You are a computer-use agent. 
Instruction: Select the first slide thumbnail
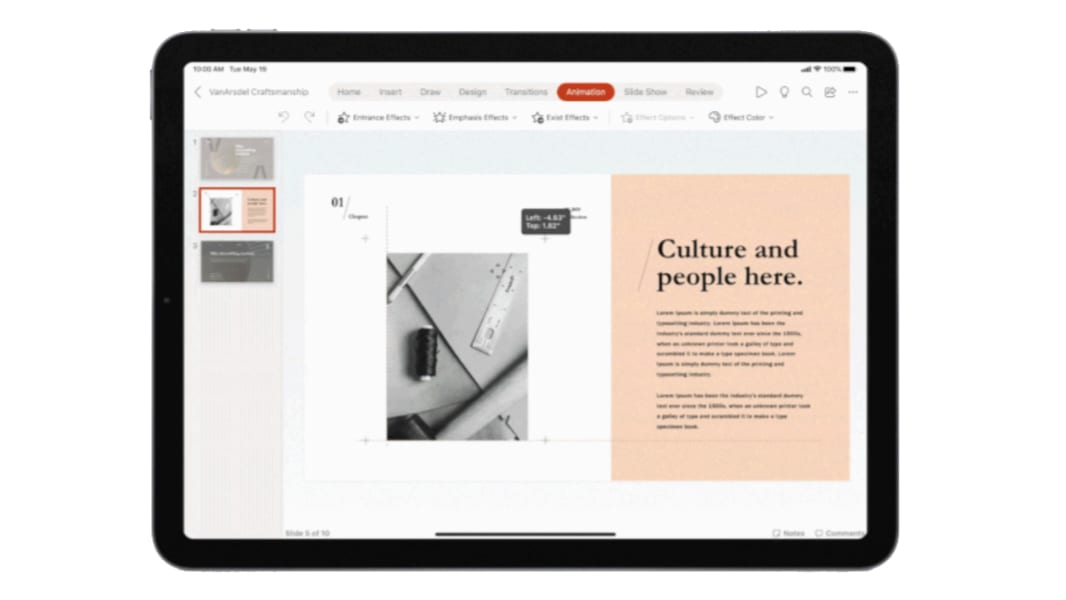pos(237,158)
